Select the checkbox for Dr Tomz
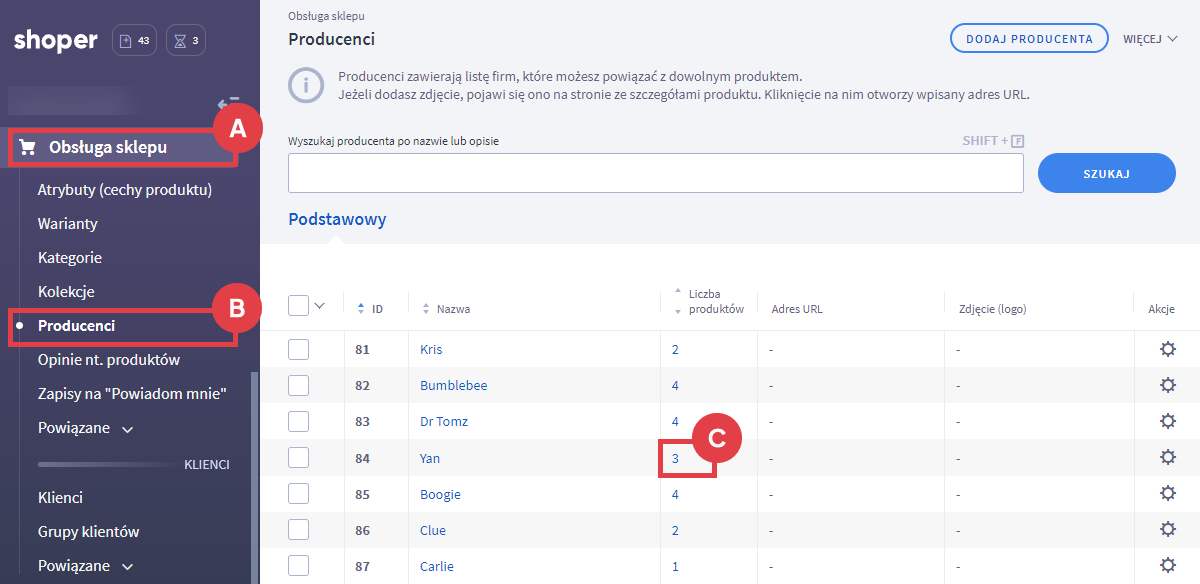The height and width of the screenshot is (584, 1200). pos(298,422)
